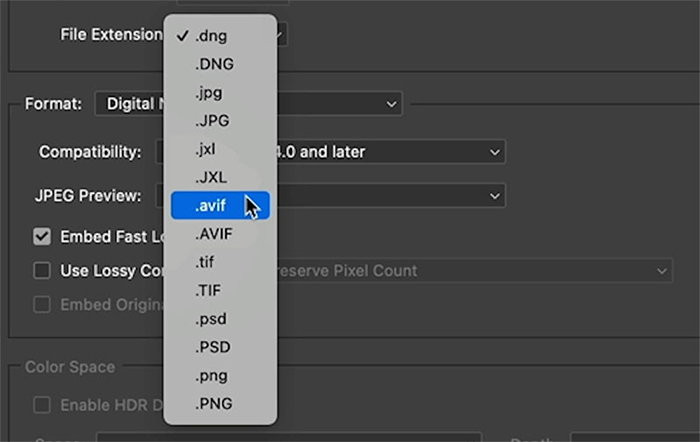The height and width of the screenshot is (442, 700).
Task: Select .JPG uppercase extension entry
Action: point(210,121)
